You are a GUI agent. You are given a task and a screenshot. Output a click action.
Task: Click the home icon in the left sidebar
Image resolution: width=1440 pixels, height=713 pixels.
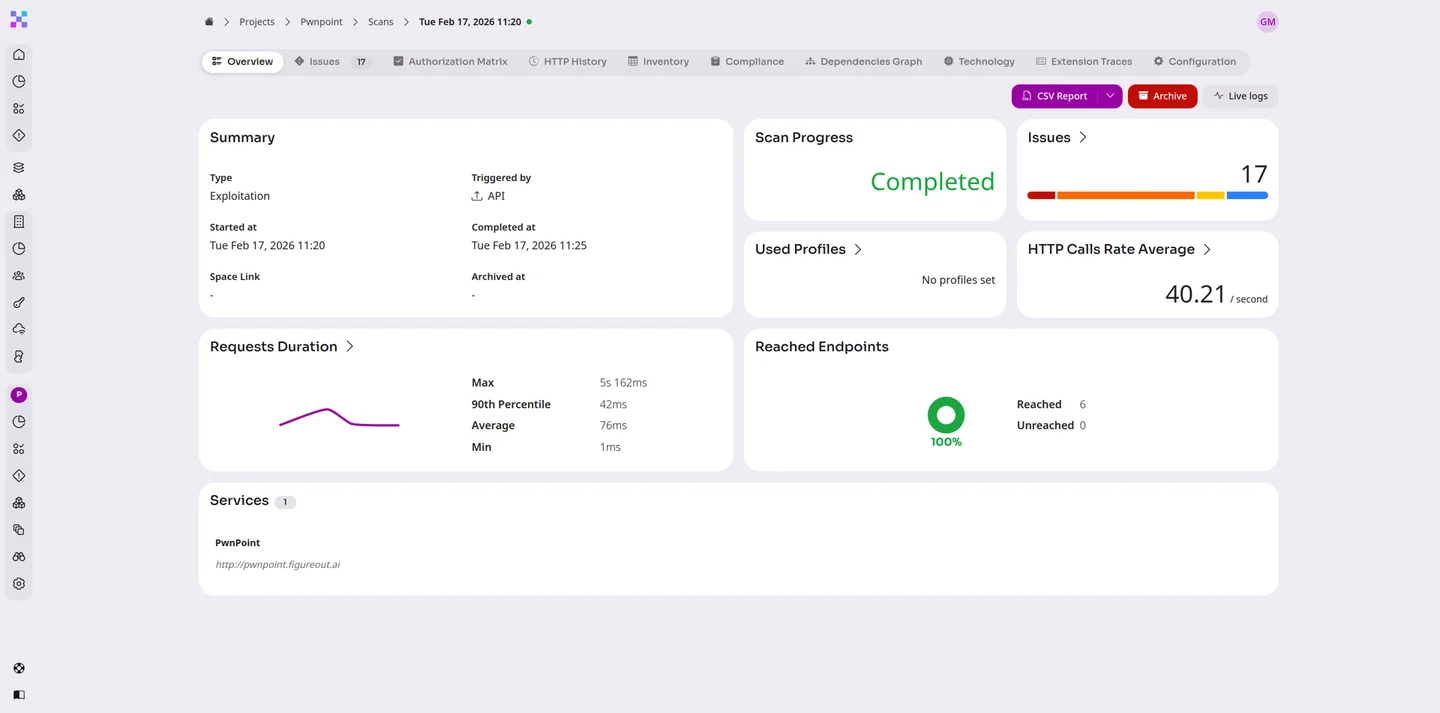(x=19, y=55)
